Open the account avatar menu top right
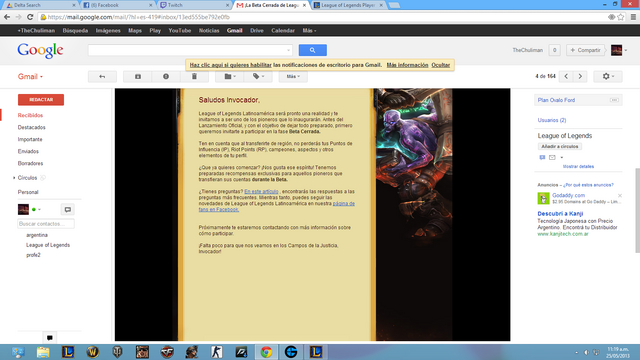Image resolution: width=640 pixels, height=360 pixels. coord(619,50)
